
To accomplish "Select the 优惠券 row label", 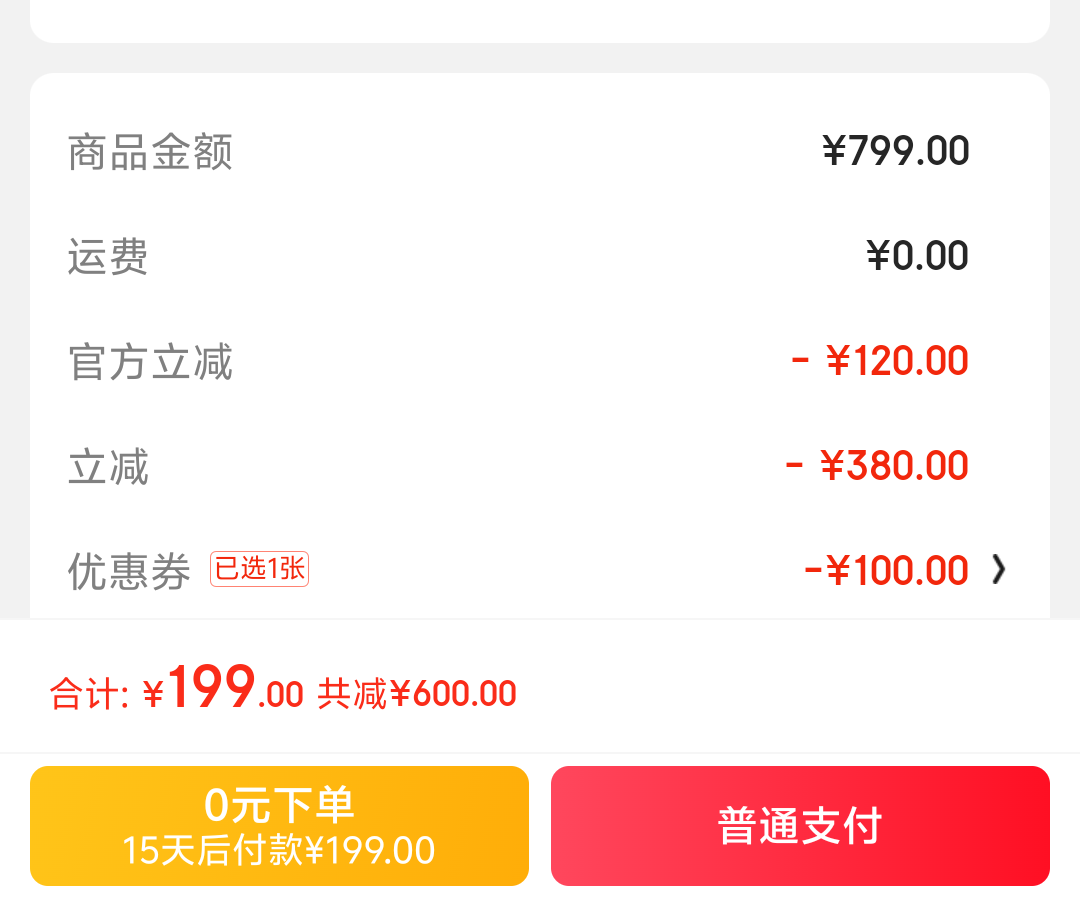I will 129,571.
